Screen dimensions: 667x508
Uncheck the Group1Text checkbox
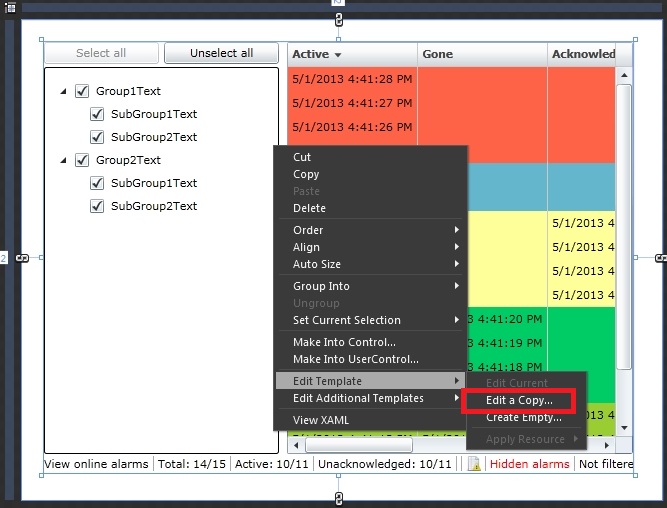tap(83, 91)
